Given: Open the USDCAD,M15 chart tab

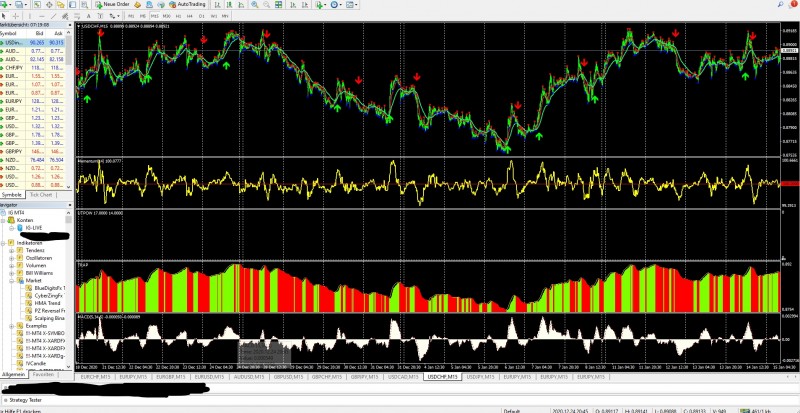Looking at the screenshot, I should point(404,377).
